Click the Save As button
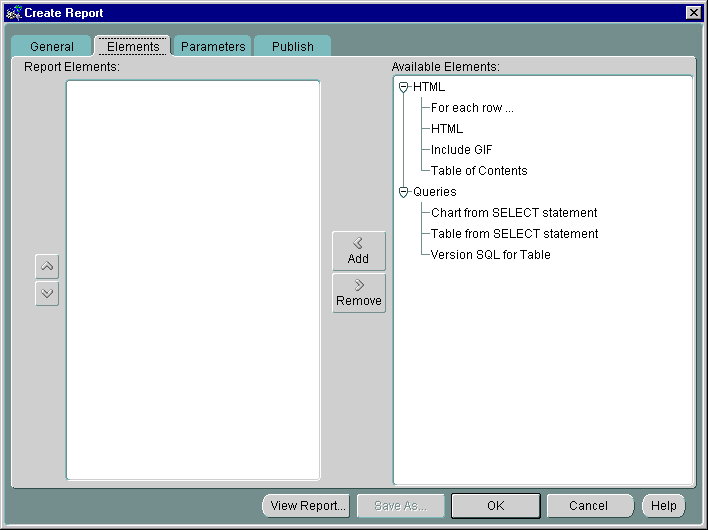This screenshot has width=708, height=530. (x=401, y=506)
